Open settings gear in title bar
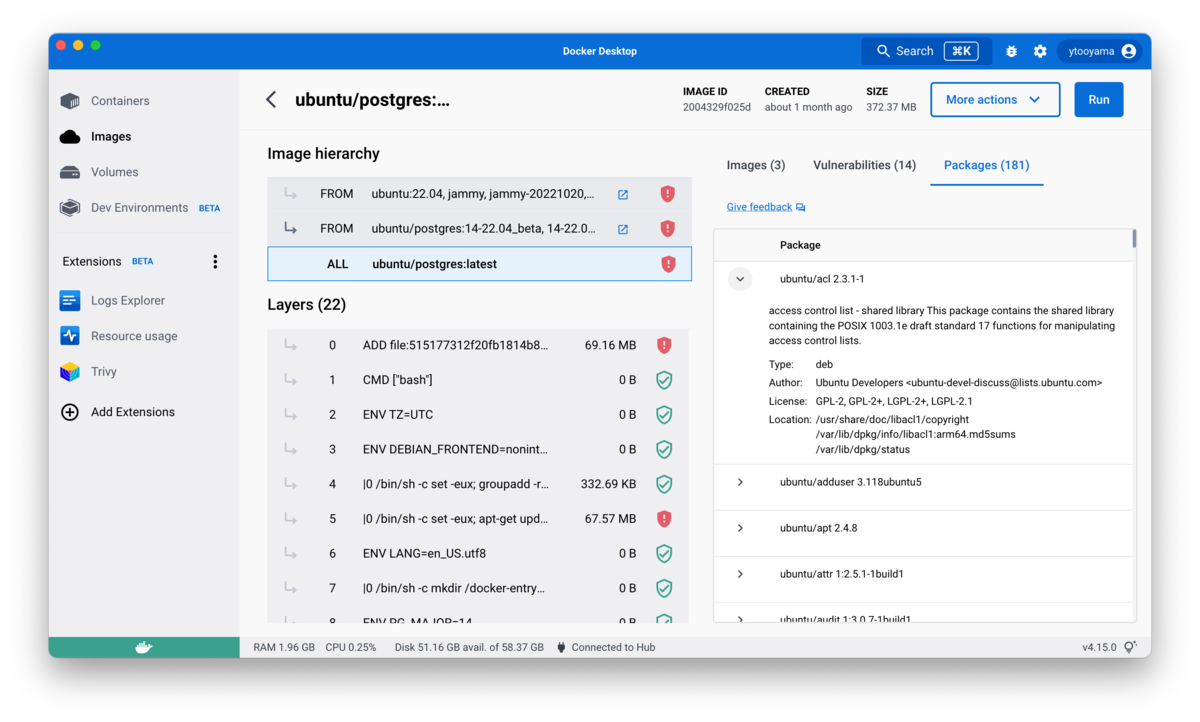This screenshot has width=1200, height=722. coord(1040,51)
